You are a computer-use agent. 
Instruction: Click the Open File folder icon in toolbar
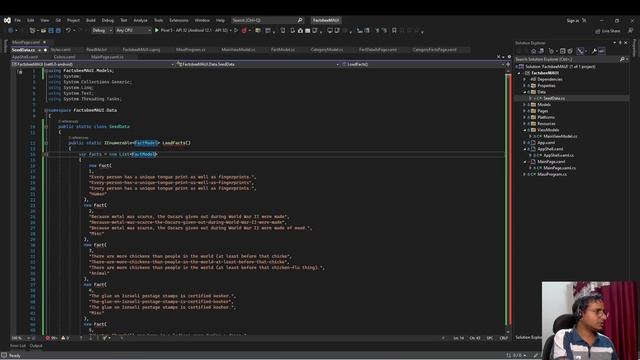pos(43,30)
